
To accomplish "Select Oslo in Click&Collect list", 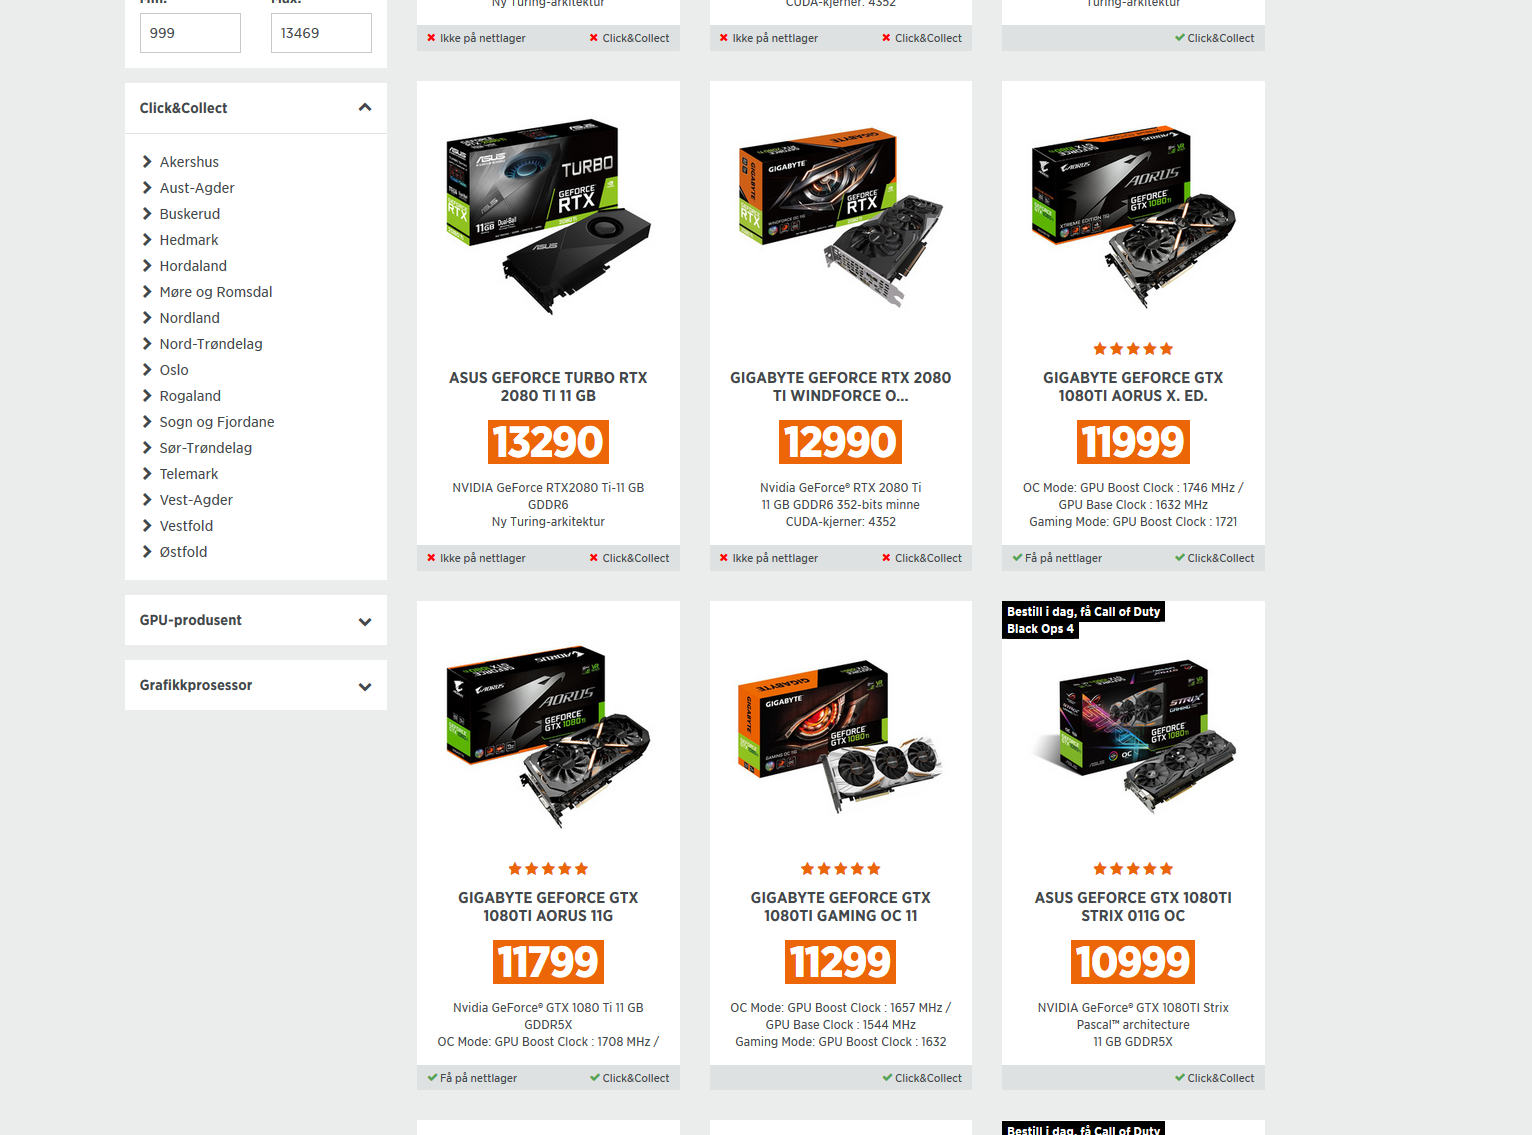I will click(x=174, y=370).
